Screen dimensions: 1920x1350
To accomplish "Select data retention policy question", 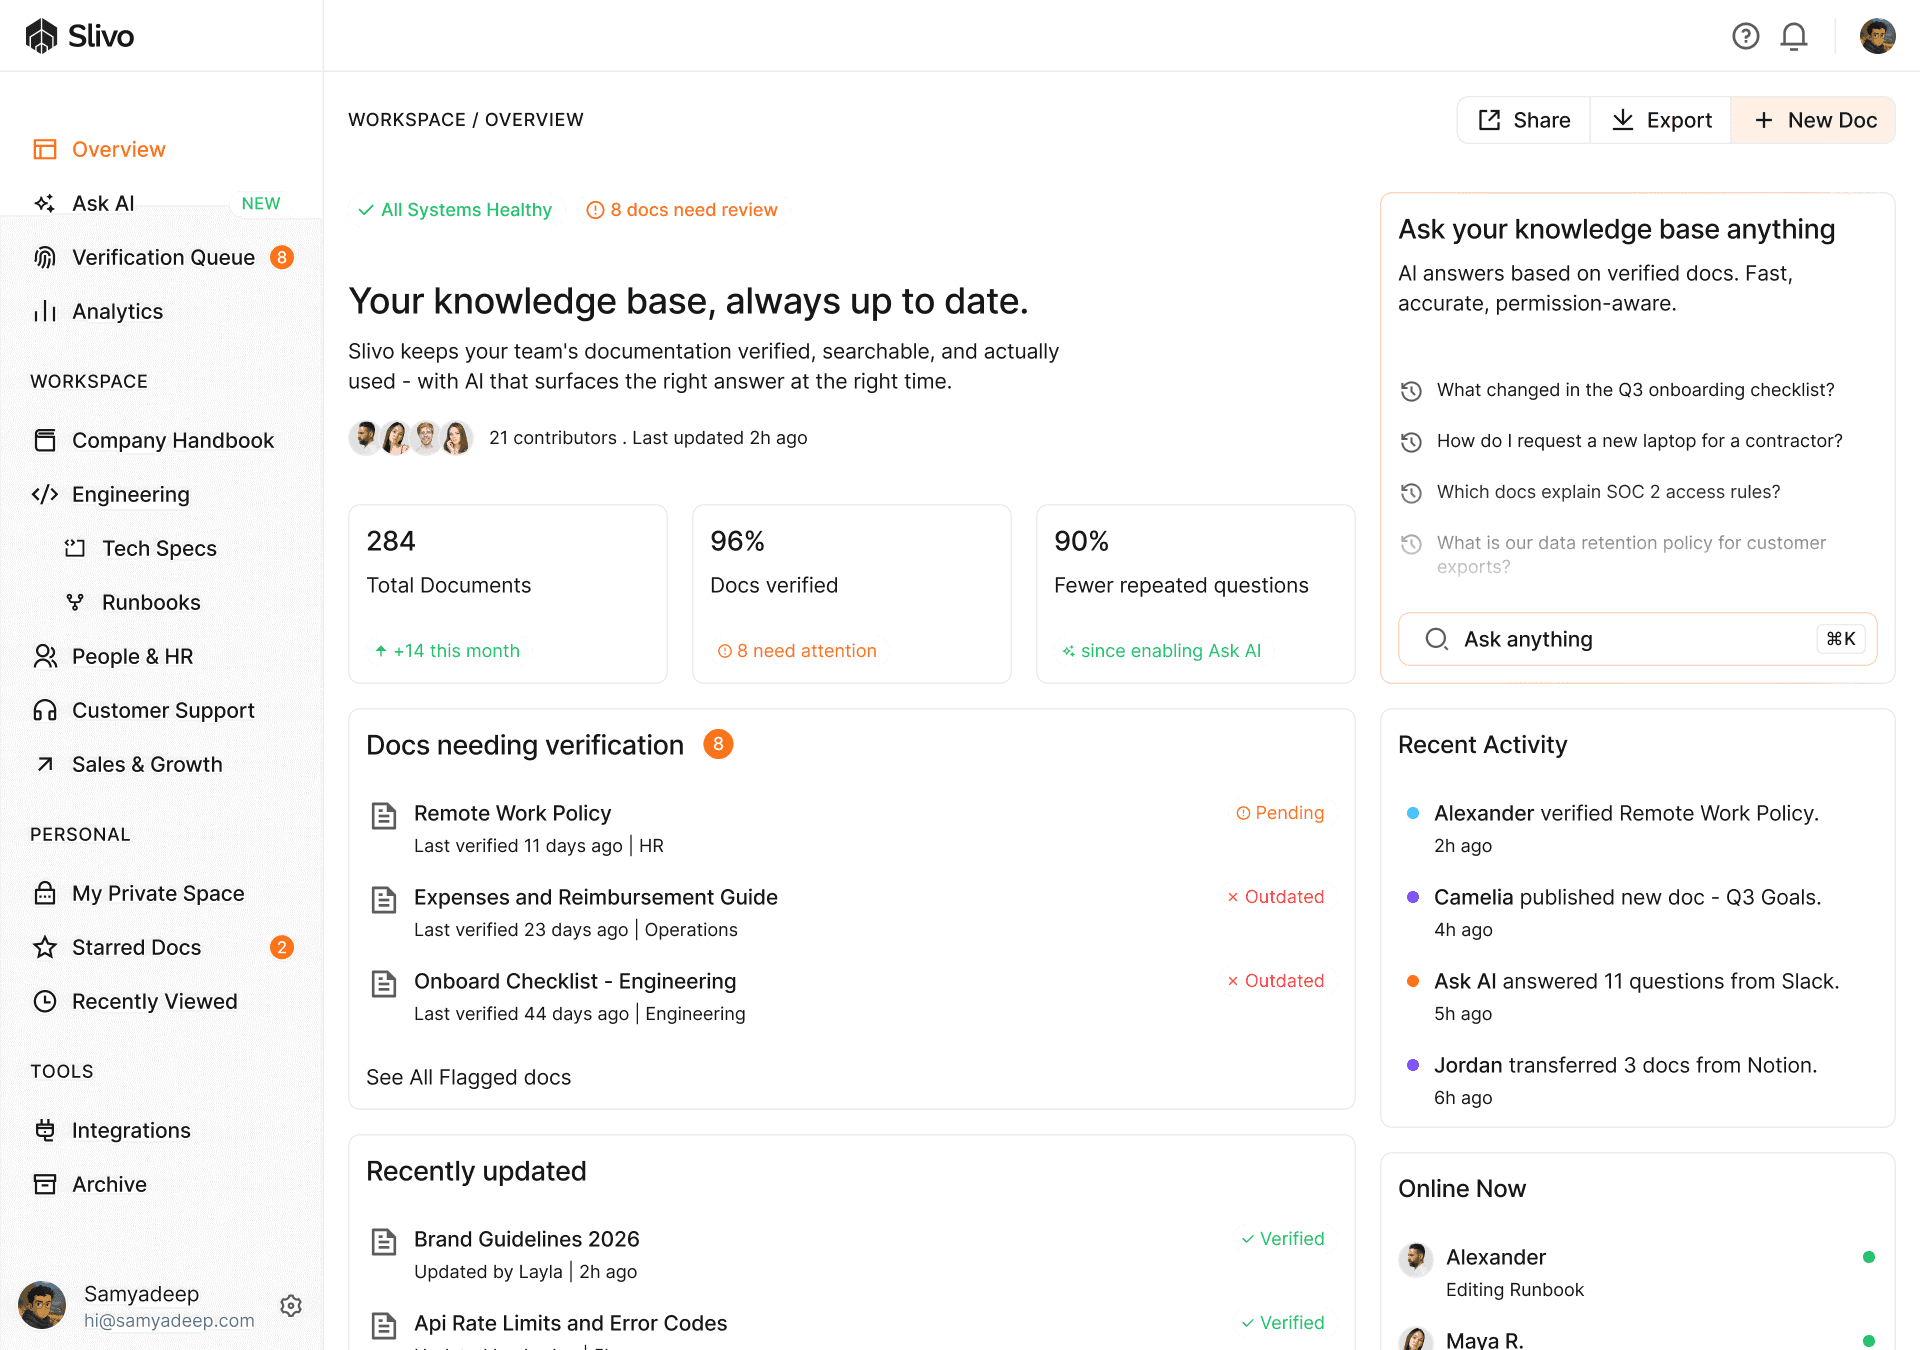I will click(x=1632, y=555).
